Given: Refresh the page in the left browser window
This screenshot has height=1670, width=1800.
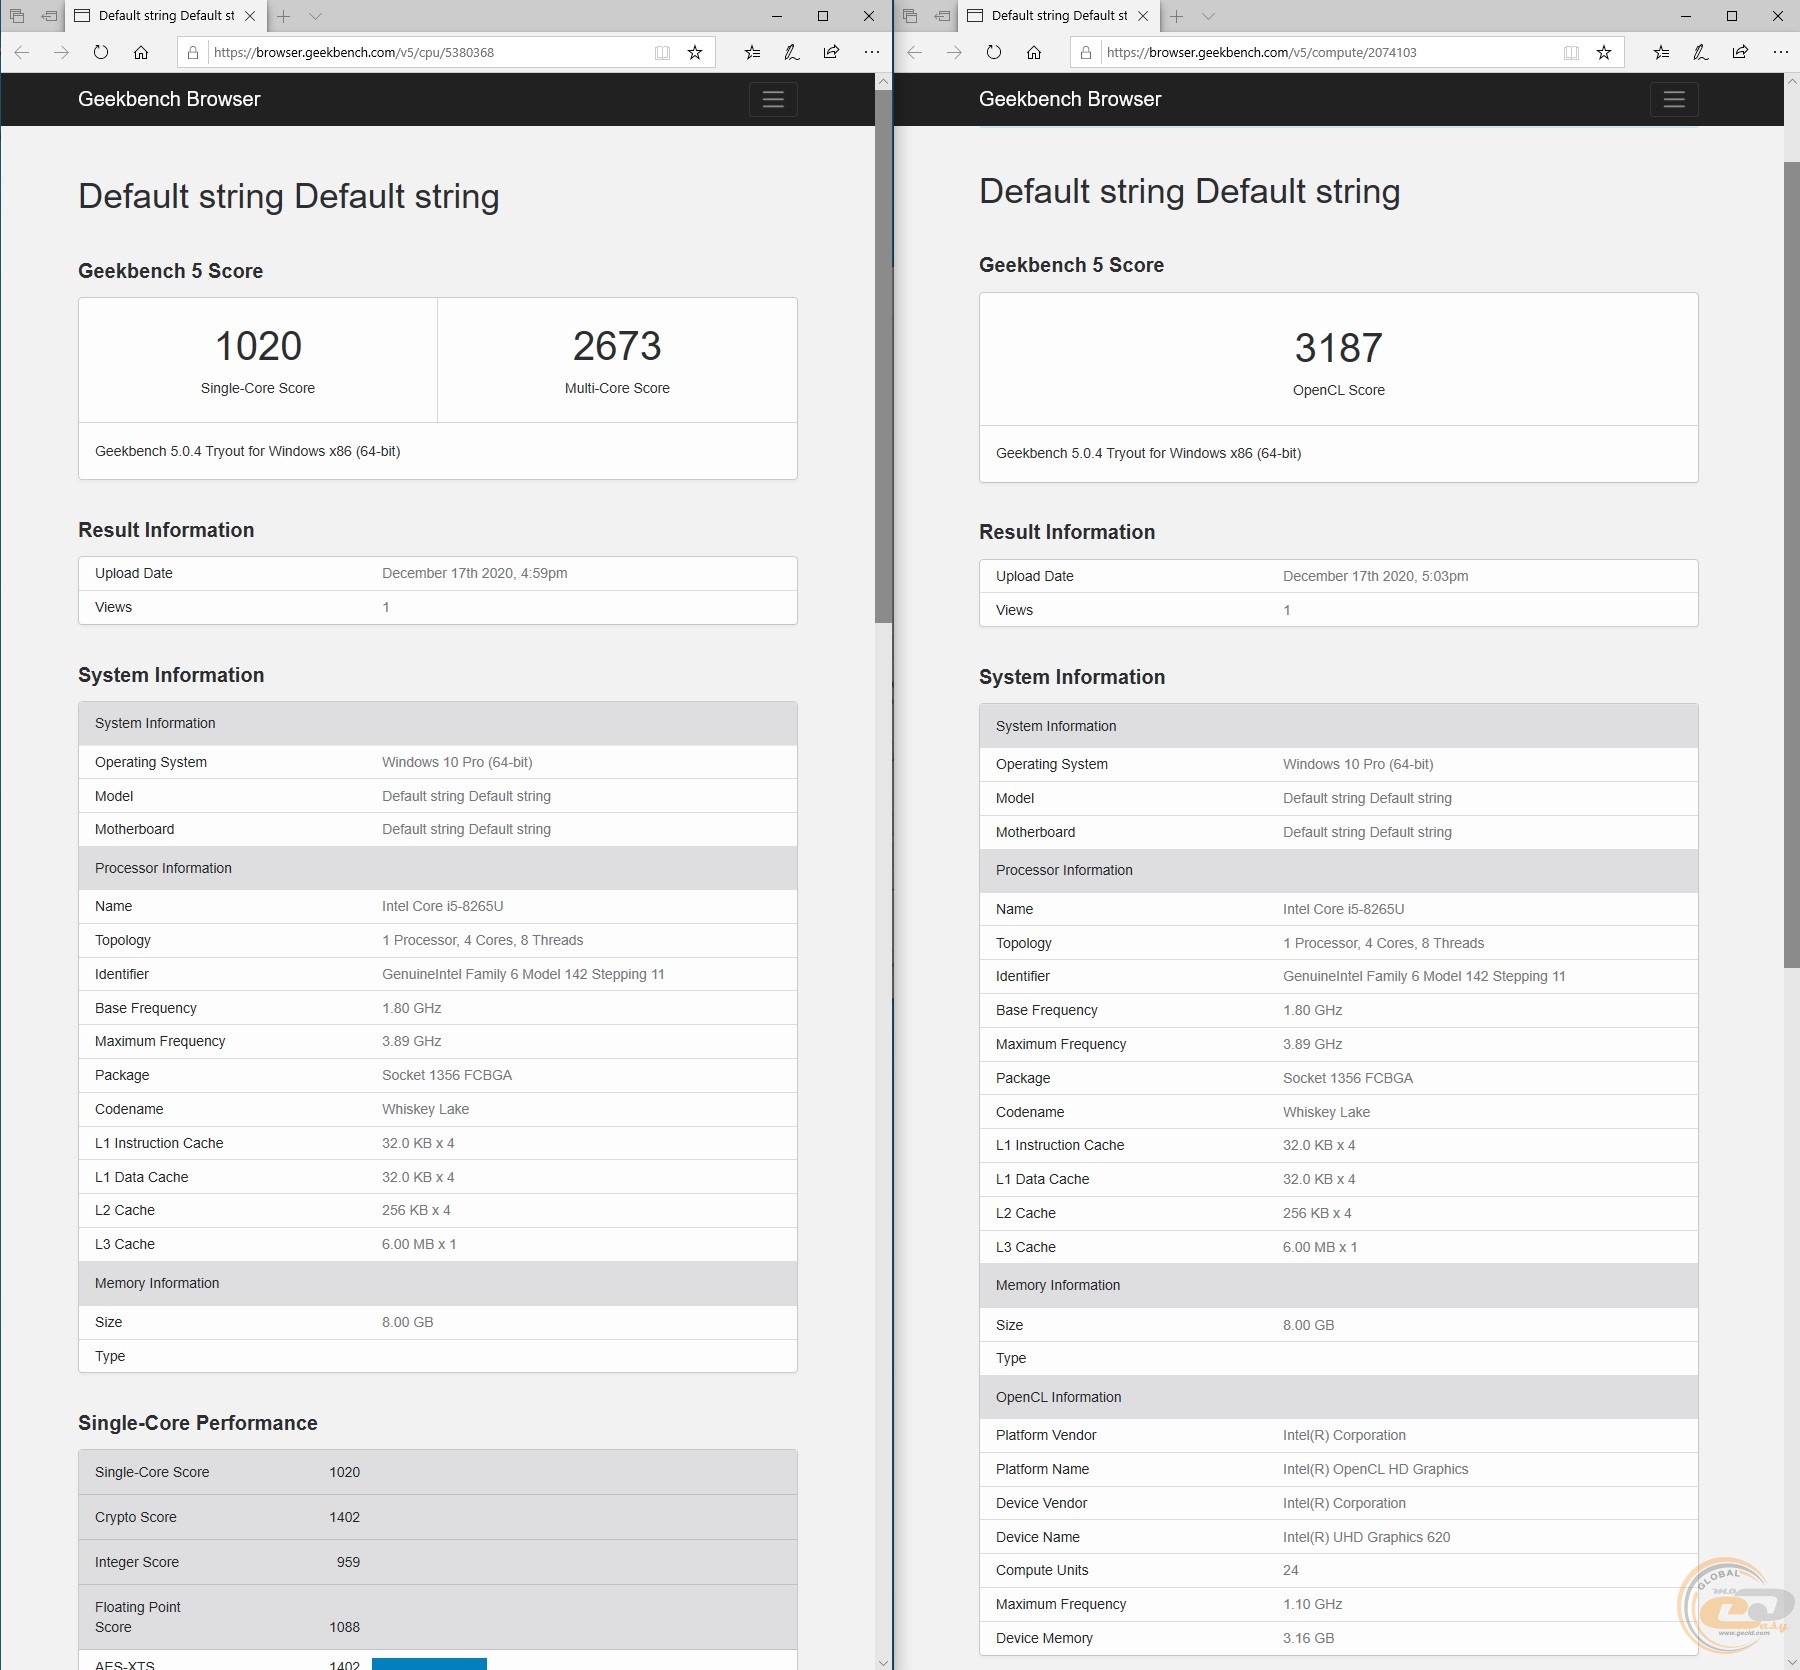Looking at the screenshot, I should (101, 52).
